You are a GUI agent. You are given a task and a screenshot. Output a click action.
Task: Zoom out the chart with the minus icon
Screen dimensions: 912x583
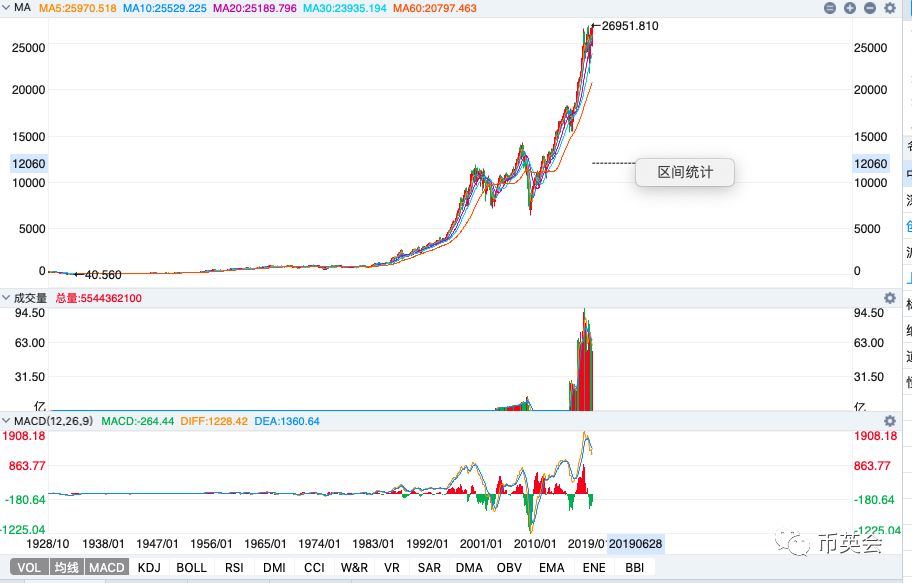(x=870, y=8)
